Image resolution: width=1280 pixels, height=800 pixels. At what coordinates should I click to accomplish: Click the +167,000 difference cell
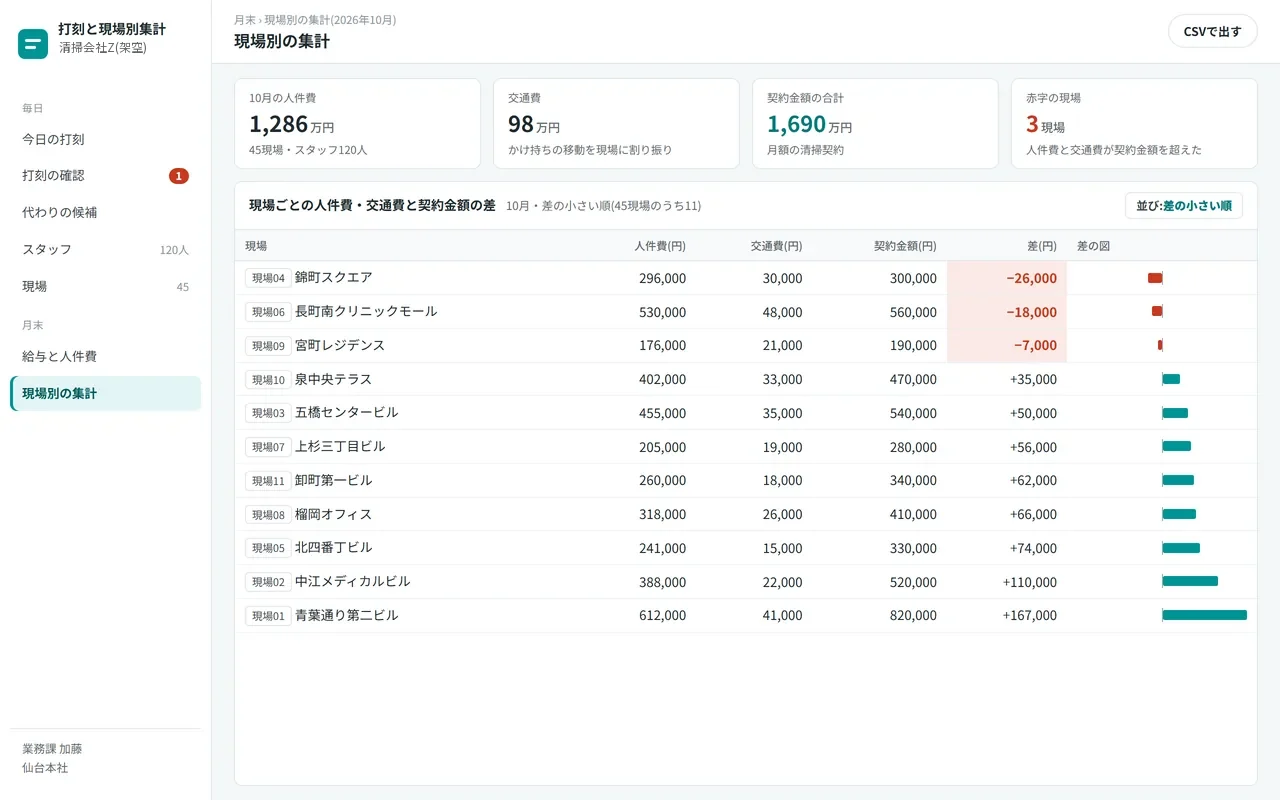pos(1007,616)
